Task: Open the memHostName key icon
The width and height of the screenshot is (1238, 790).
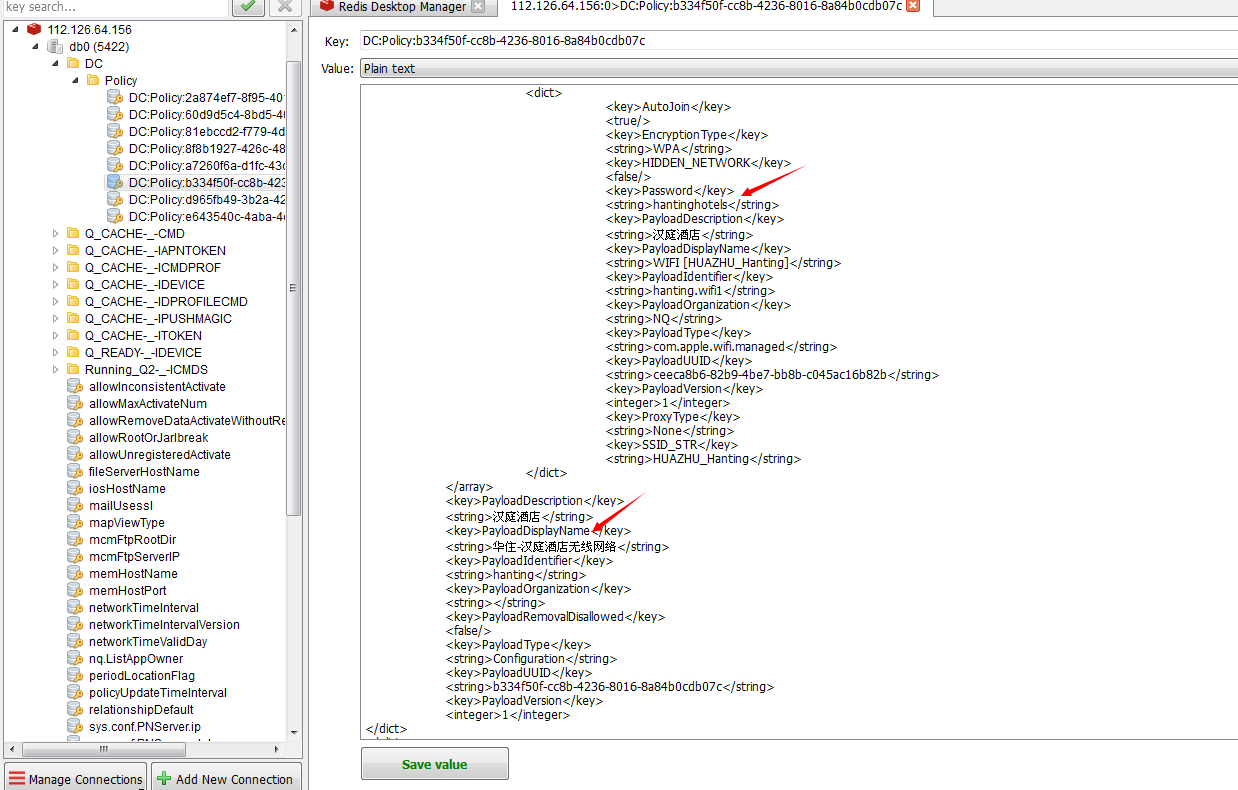Action: (74, 573)
